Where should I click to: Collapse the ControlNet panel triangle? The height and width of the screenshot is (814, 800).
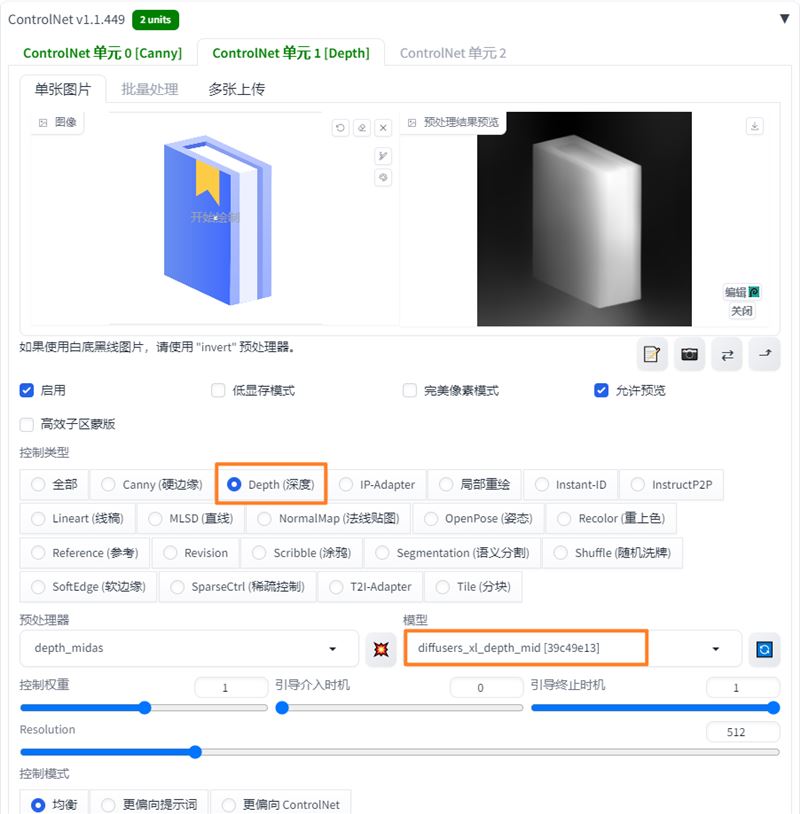[784, 19]
